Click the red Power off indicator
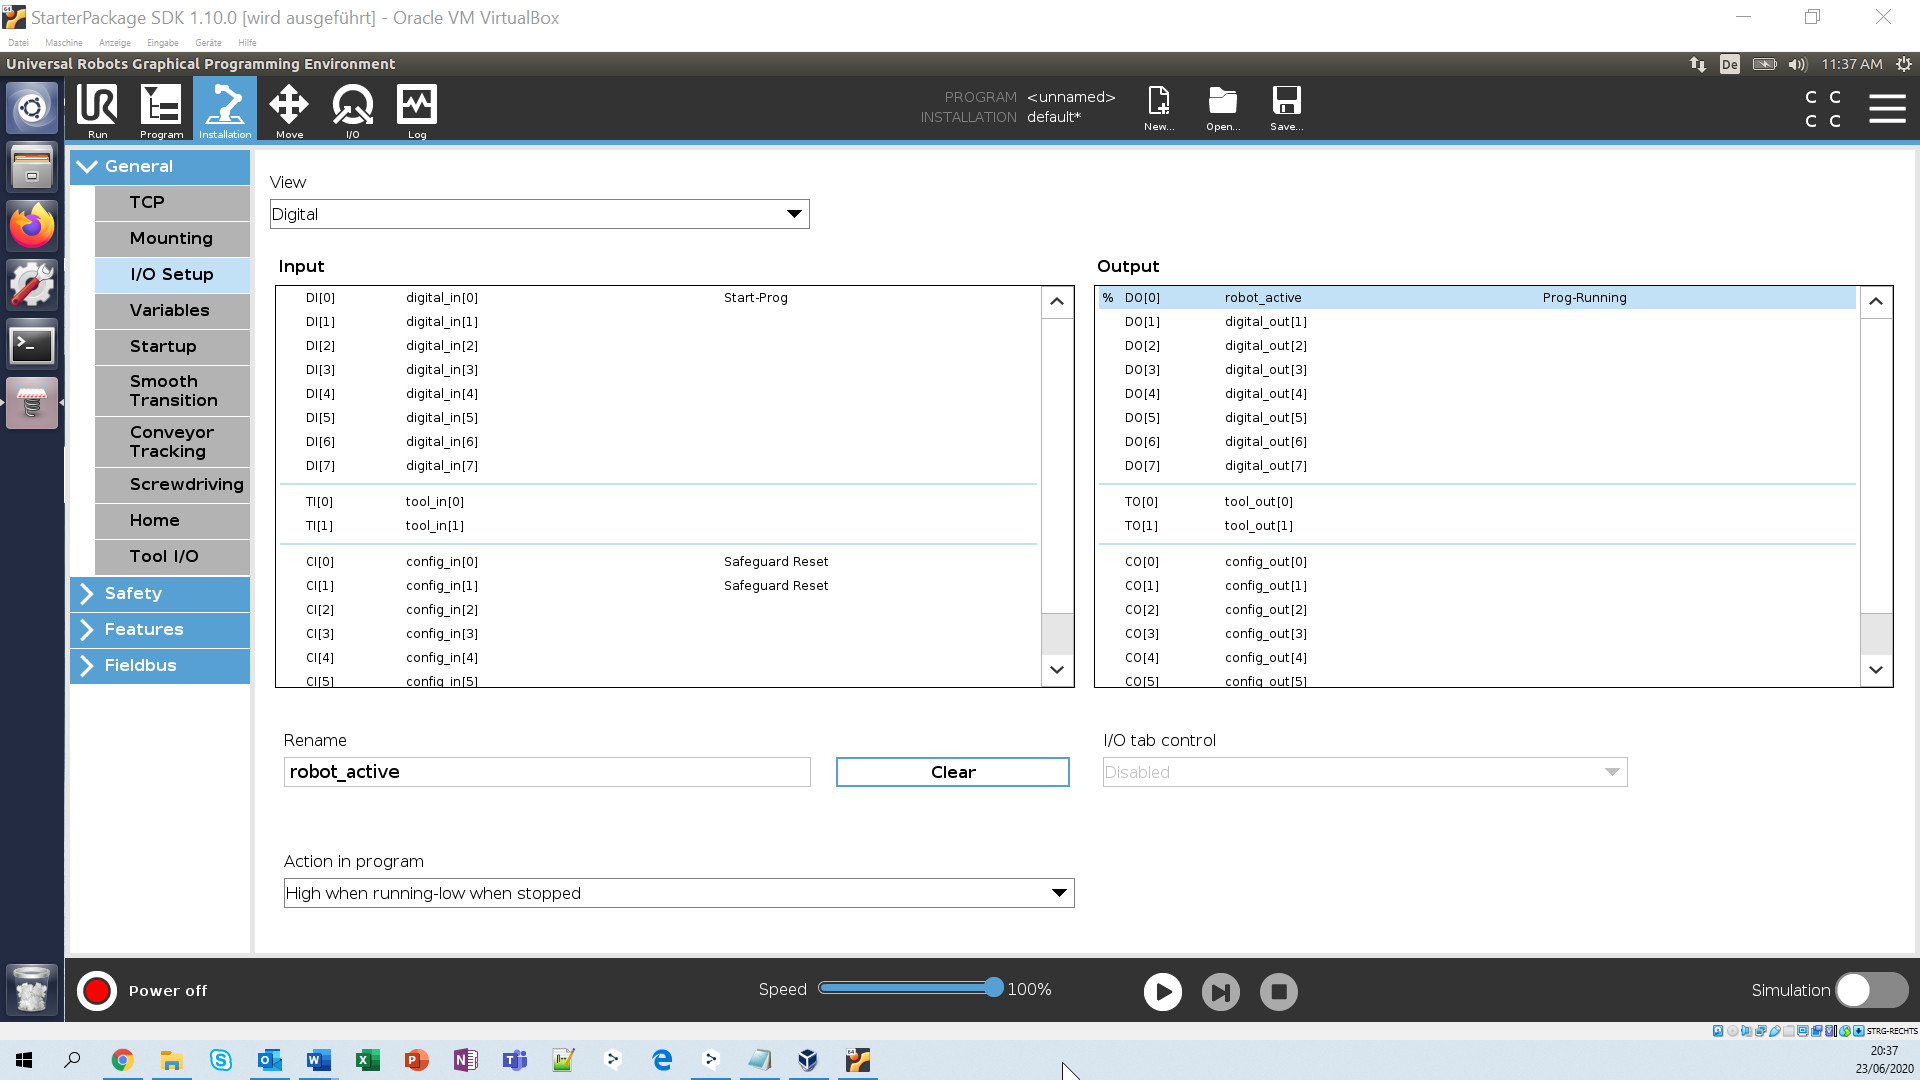Viewport: 1920px width, 1080px height. click(x=97, y=991)
